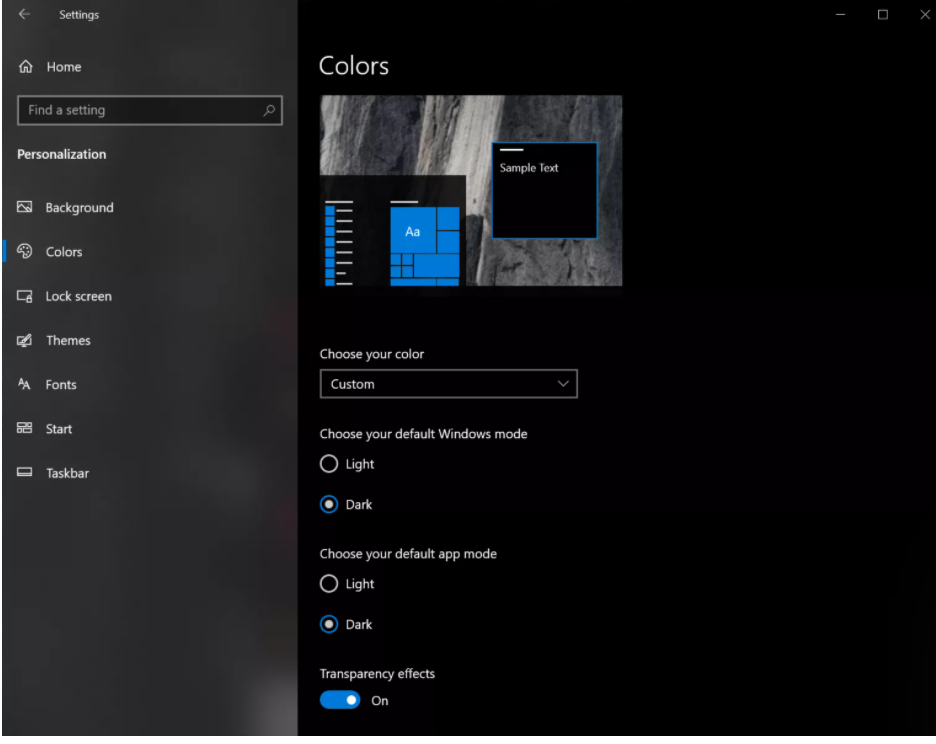Select Light for default Windows mode
This screenshot has height=744, width=936.
tap(329, 464)
